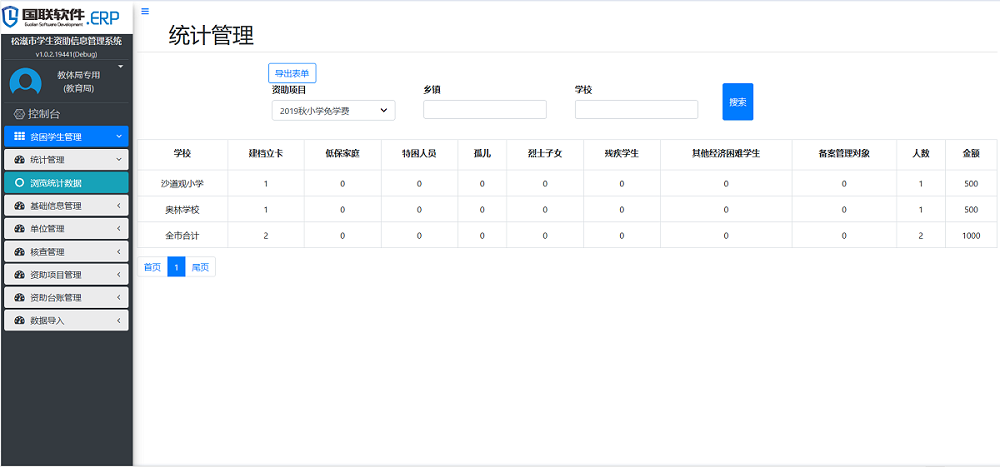Click the 导出表单 export button
The height and width of the screenshot is (467, 1000).
292,73
